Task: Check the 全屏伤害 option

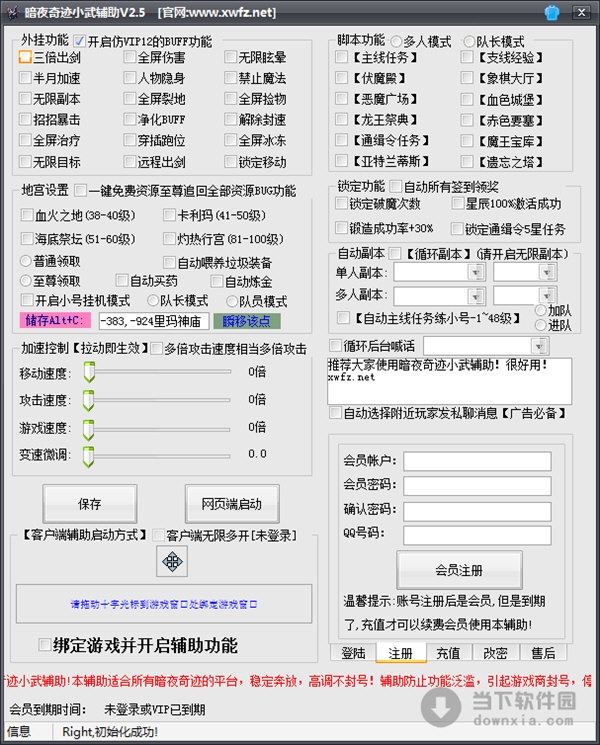Action: (x=129, y=57)
